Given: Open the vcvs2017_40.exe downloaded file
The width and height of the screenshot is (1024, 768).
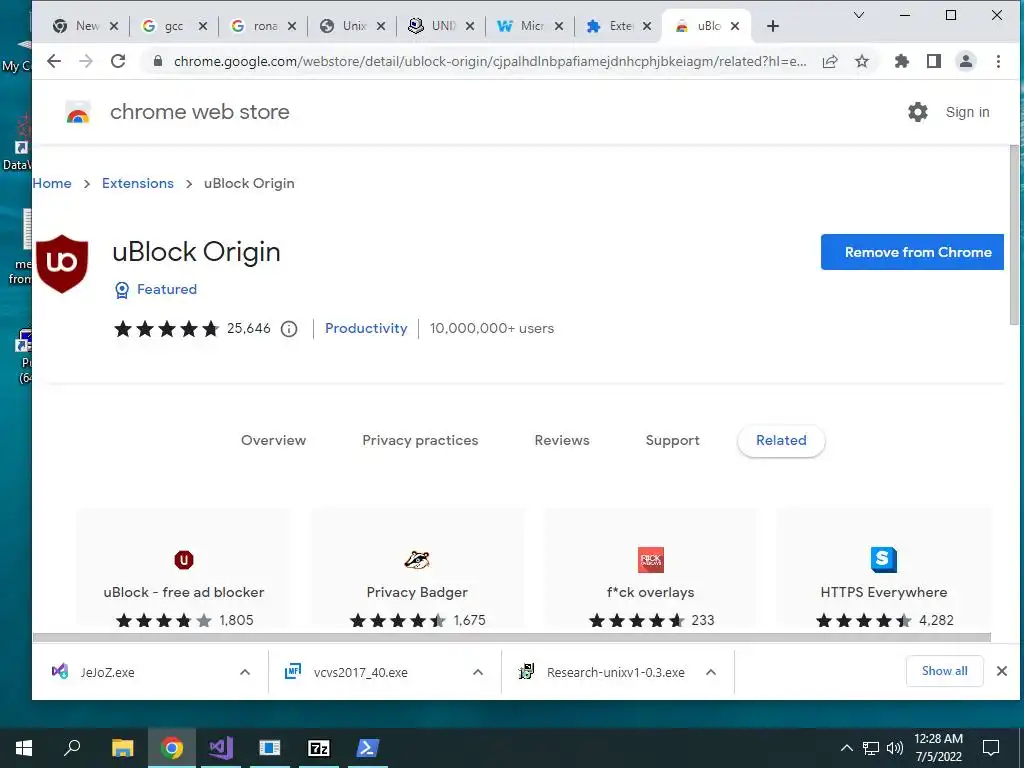Looking at the screenshot, I should click(x=360, y=672).
